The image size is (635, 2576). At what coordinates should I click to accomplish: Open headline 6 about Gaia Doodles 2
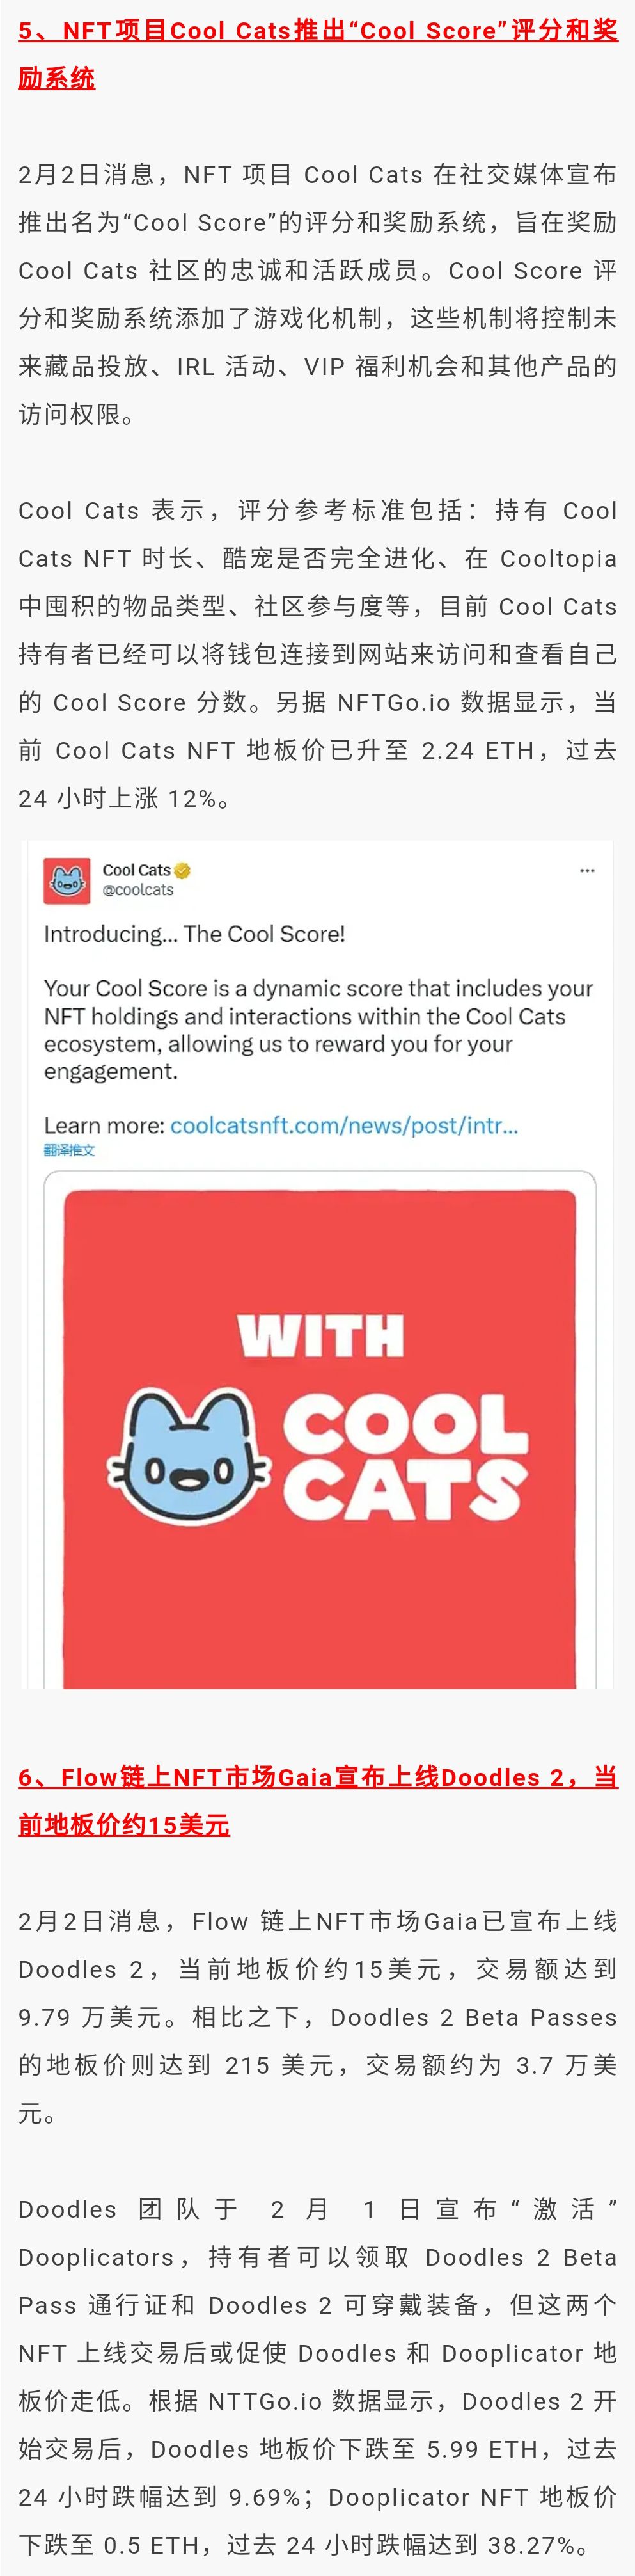point(318,1801)
